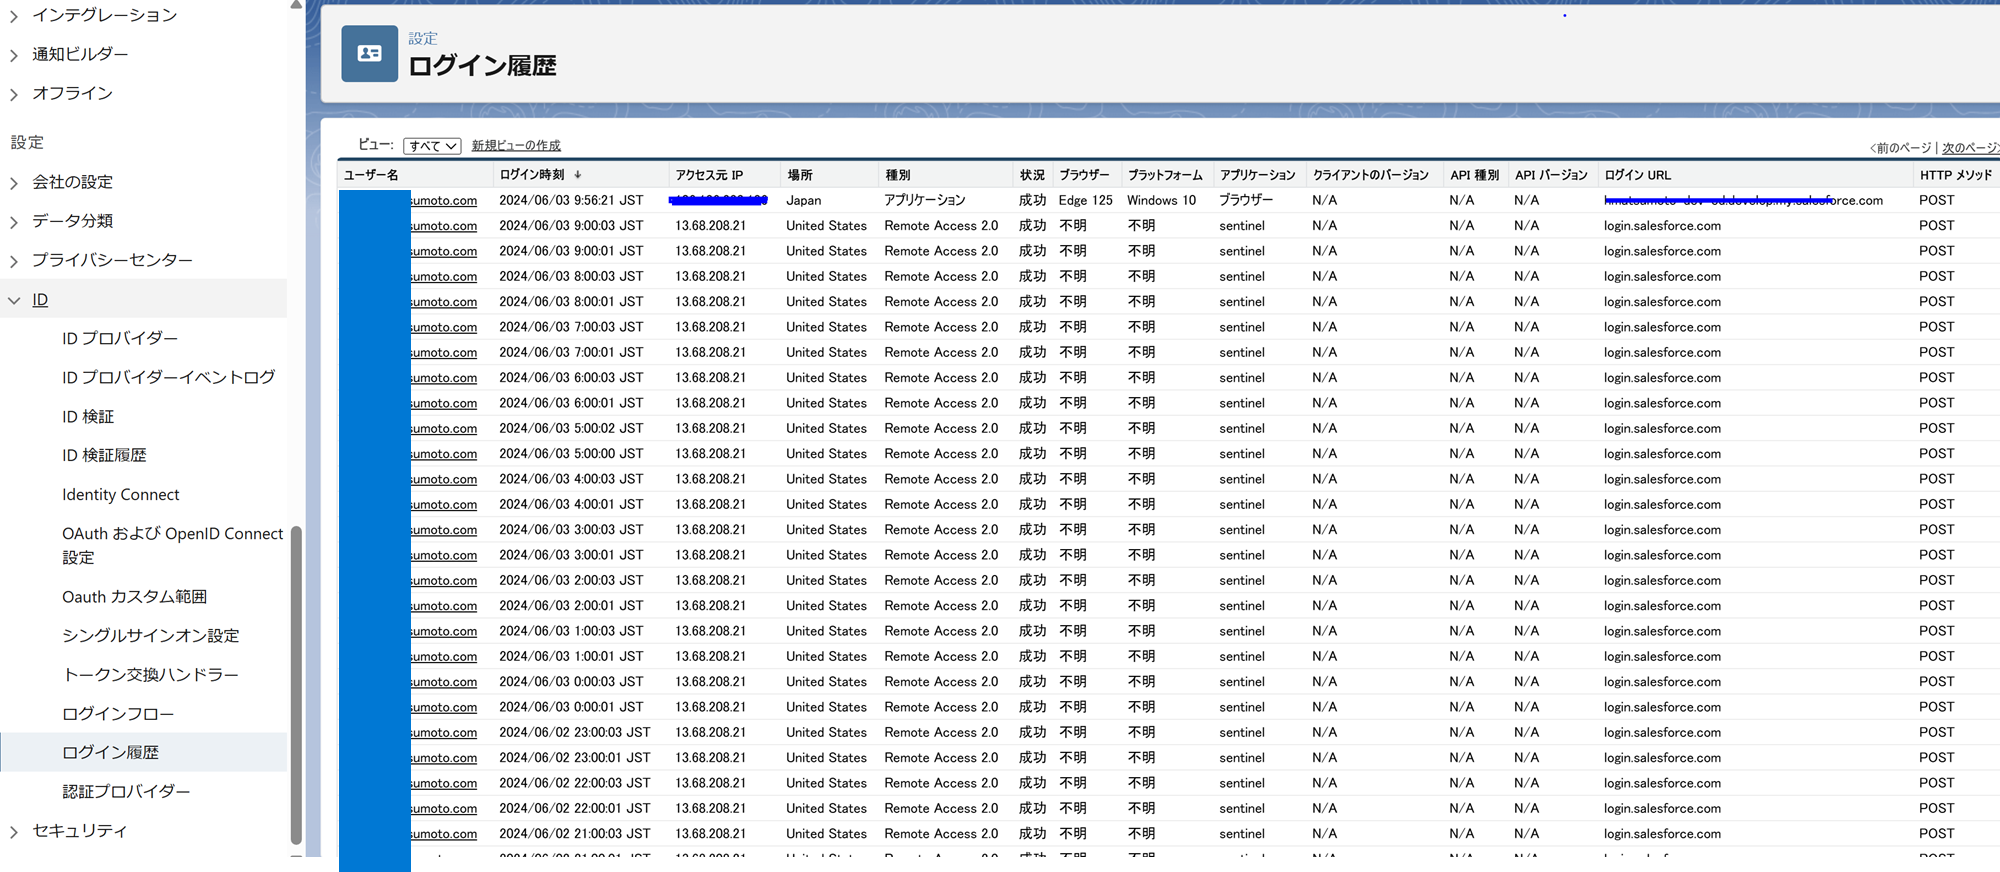Click API バージョン column header
The image size is (2000, 872).
1551,175
